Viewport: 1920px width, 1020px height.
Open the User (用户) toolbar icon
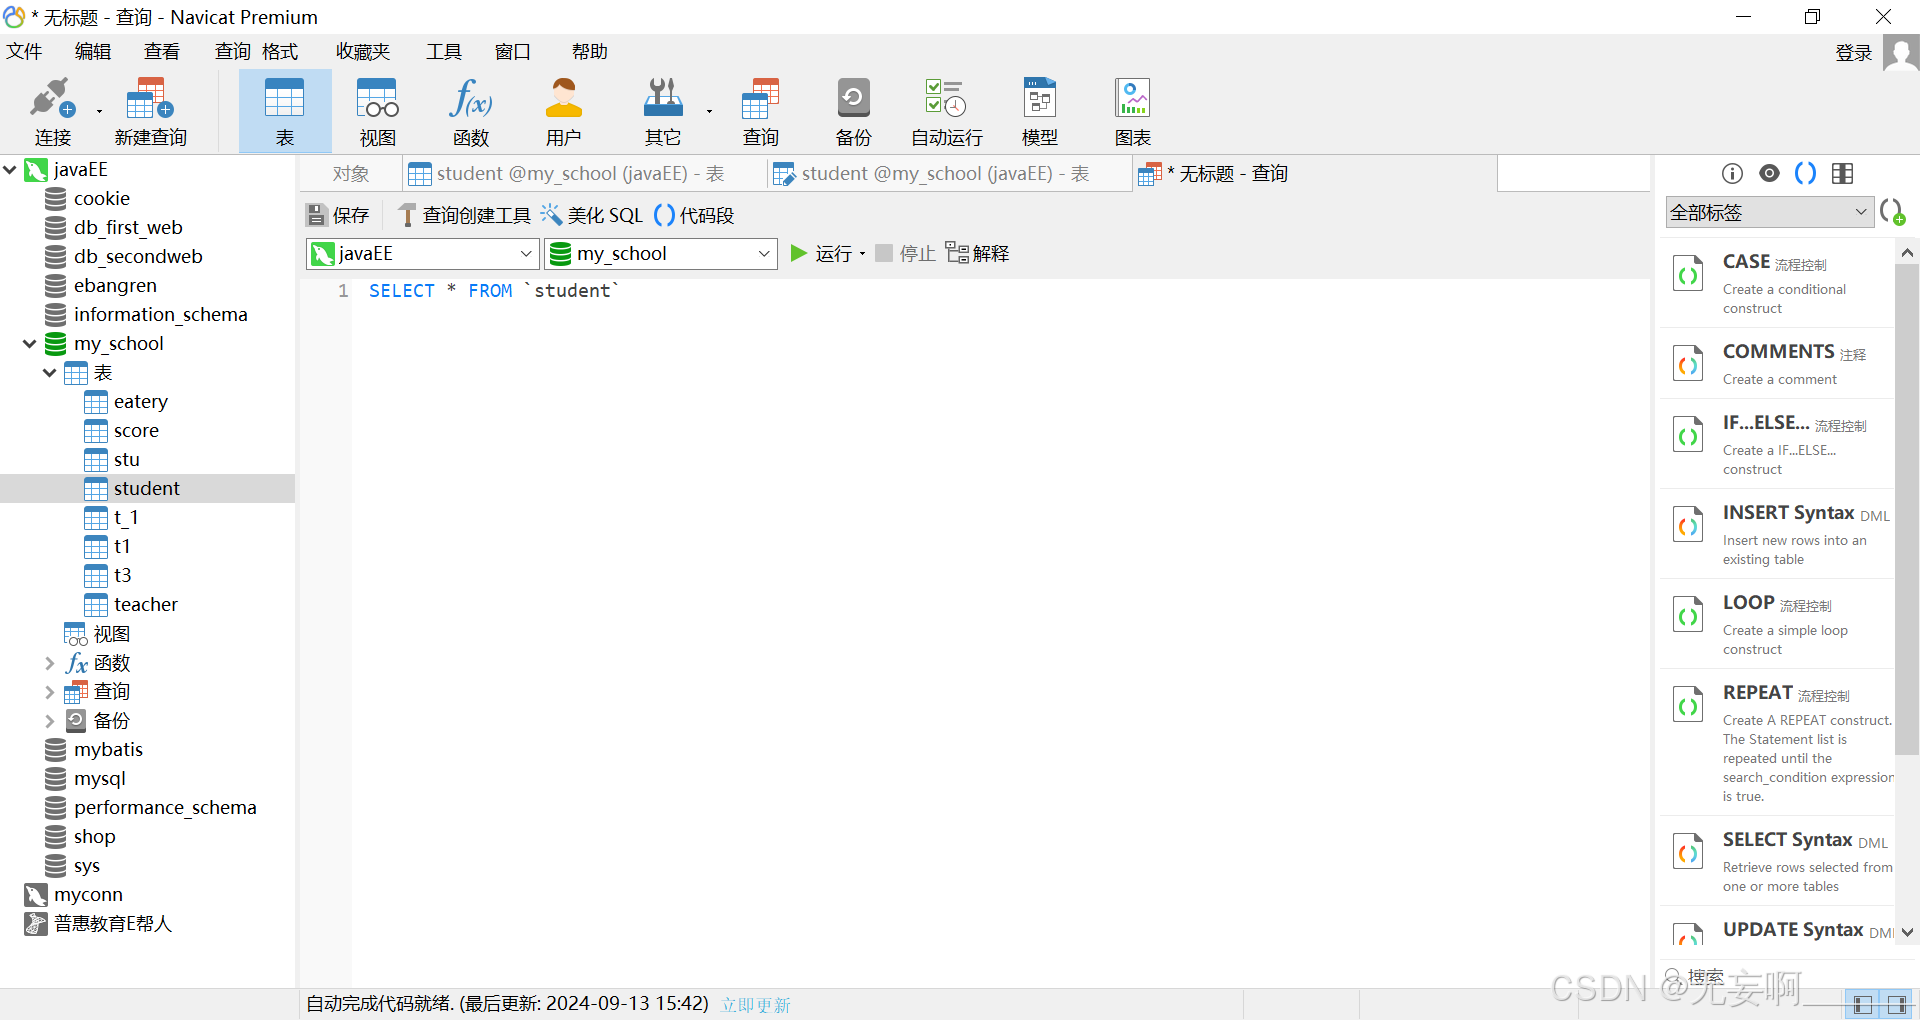coord(564,111)
